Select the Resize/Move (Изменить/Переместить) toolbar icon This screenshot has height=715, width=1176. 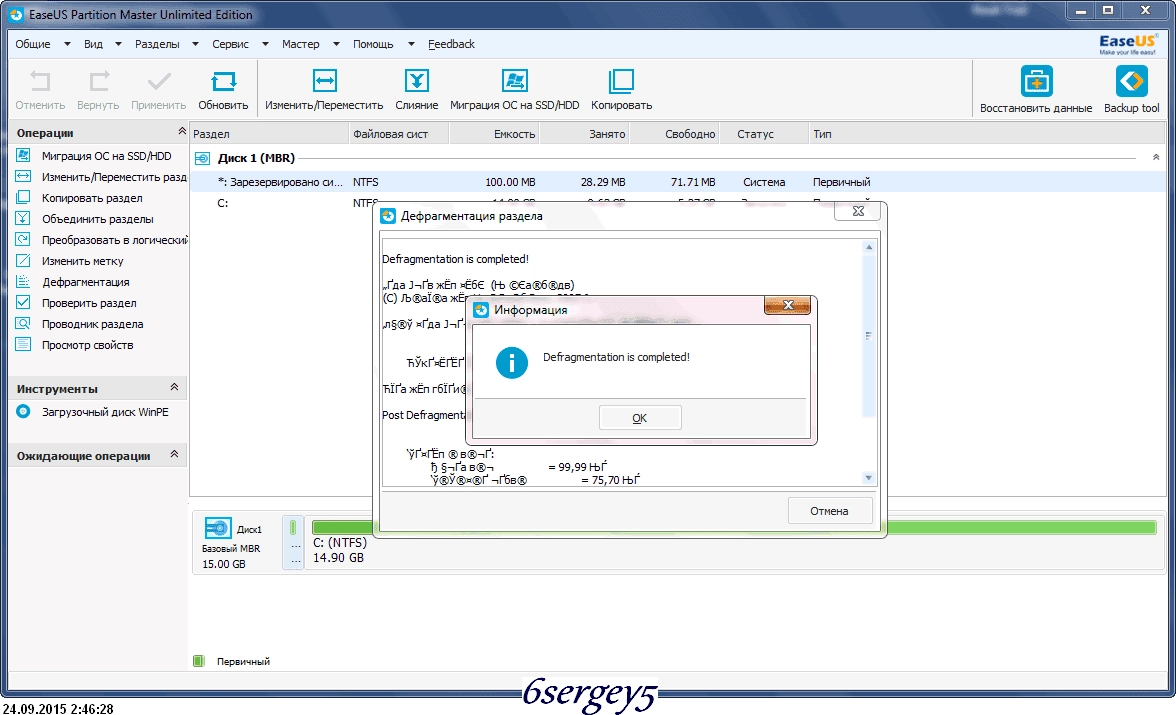[x=324, y=80]
